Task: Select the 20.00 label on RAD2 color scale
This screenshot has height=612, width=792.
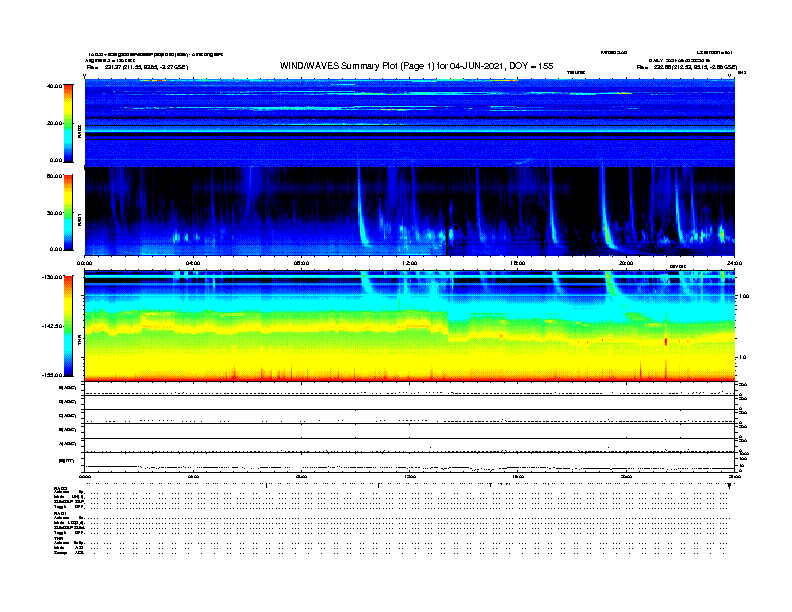Action: [x=54, y=123]
